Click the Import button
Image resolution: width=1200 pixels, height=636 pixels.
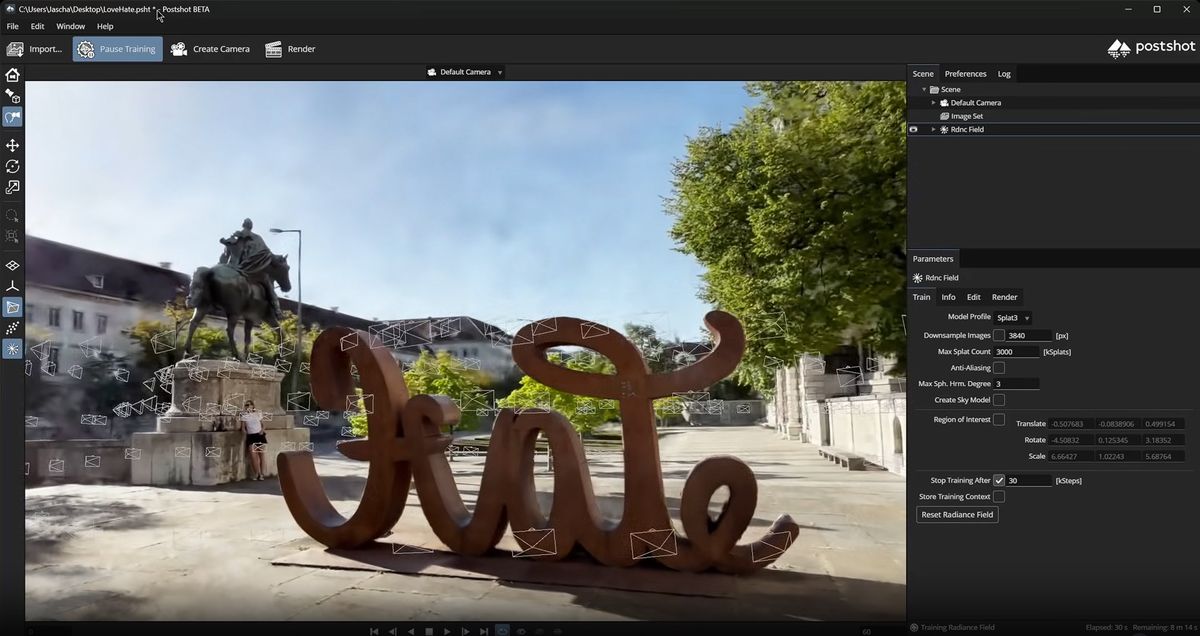tap(35, 49)
